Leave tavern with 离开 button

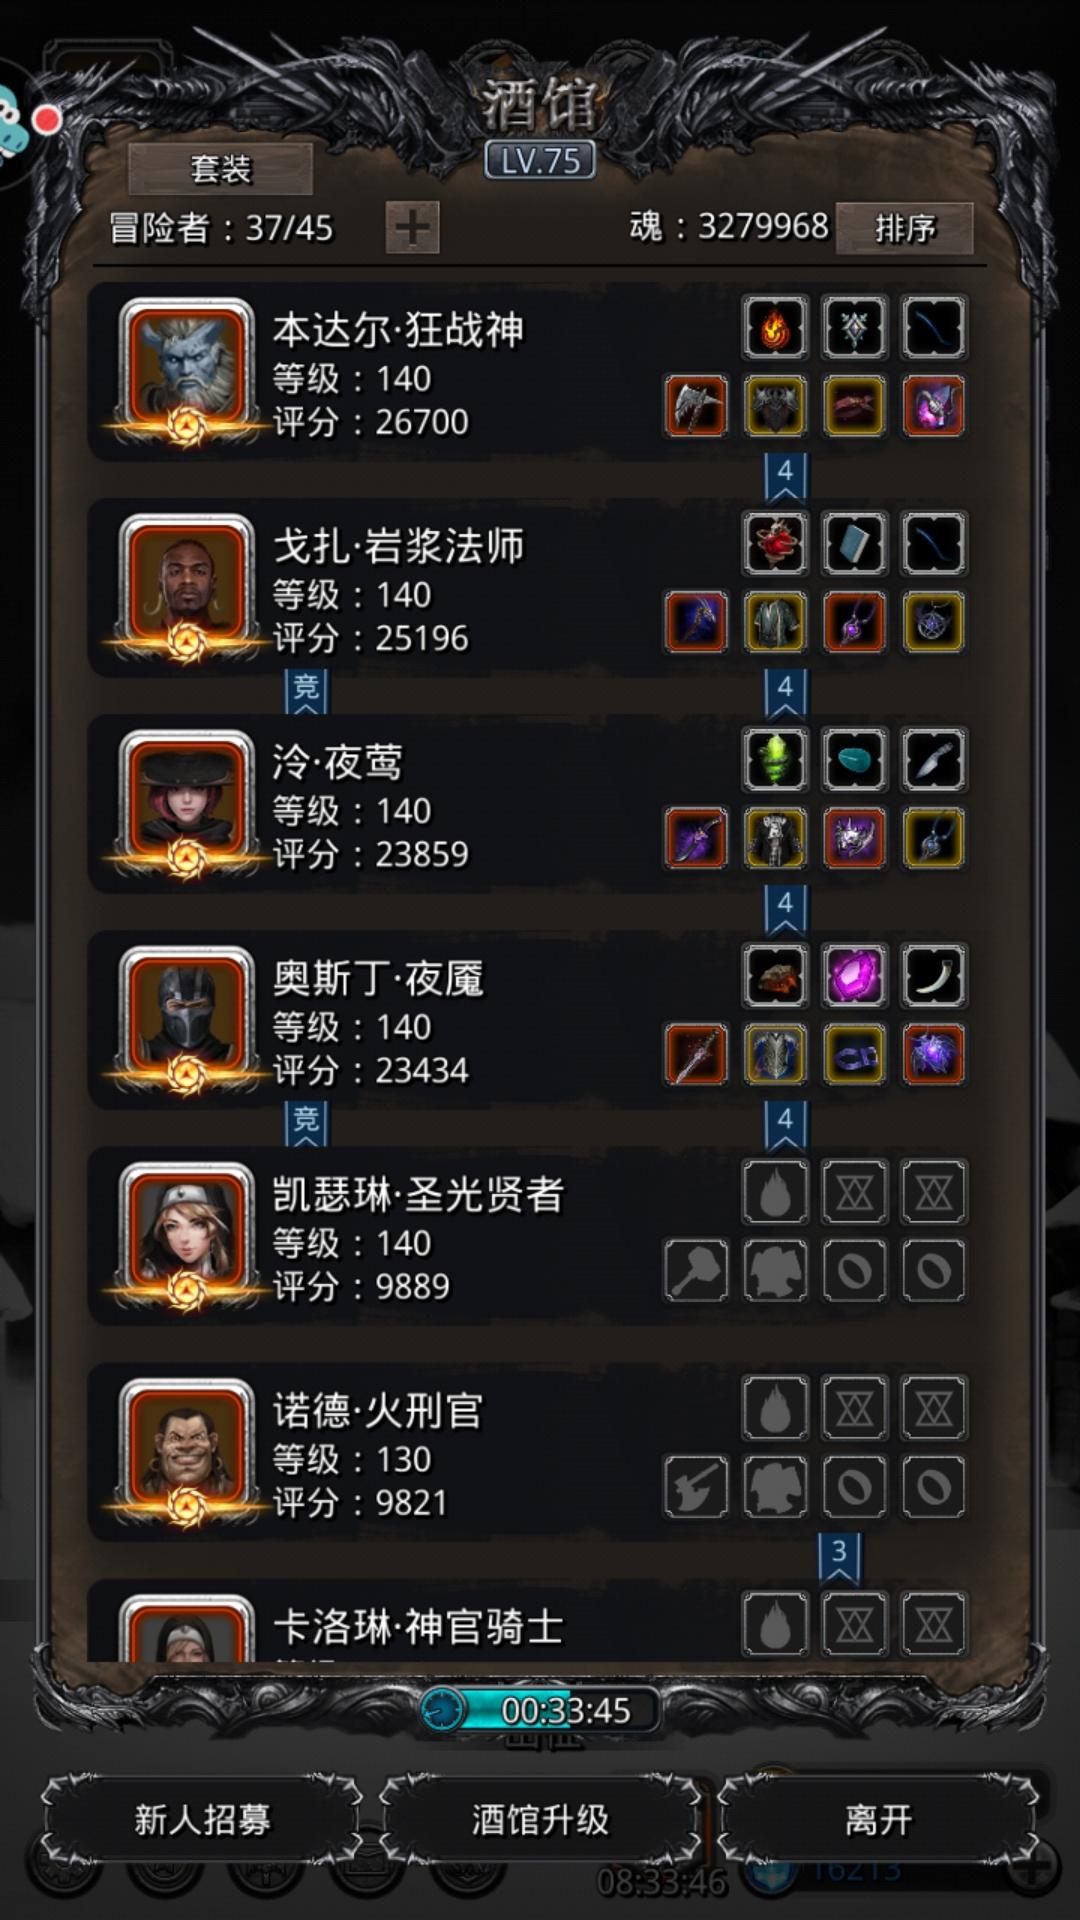[x=878, y=1819]
